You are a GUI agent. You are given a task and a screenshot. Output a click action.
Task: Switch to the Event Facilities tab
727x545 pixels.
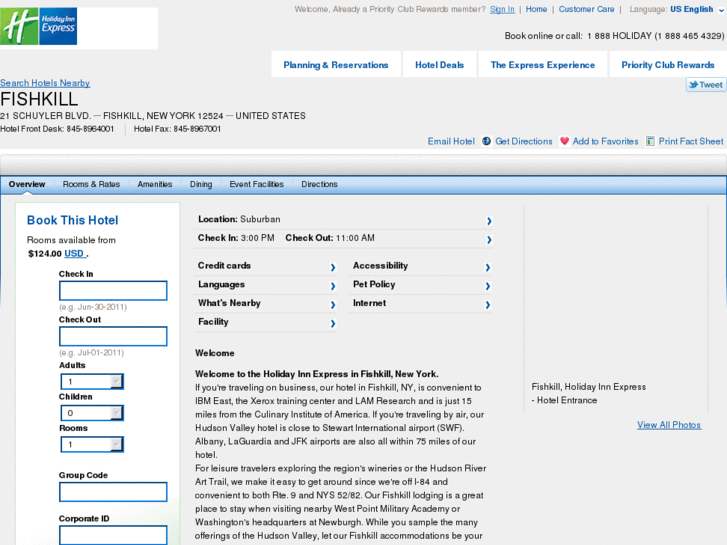(x=256, y=184)
